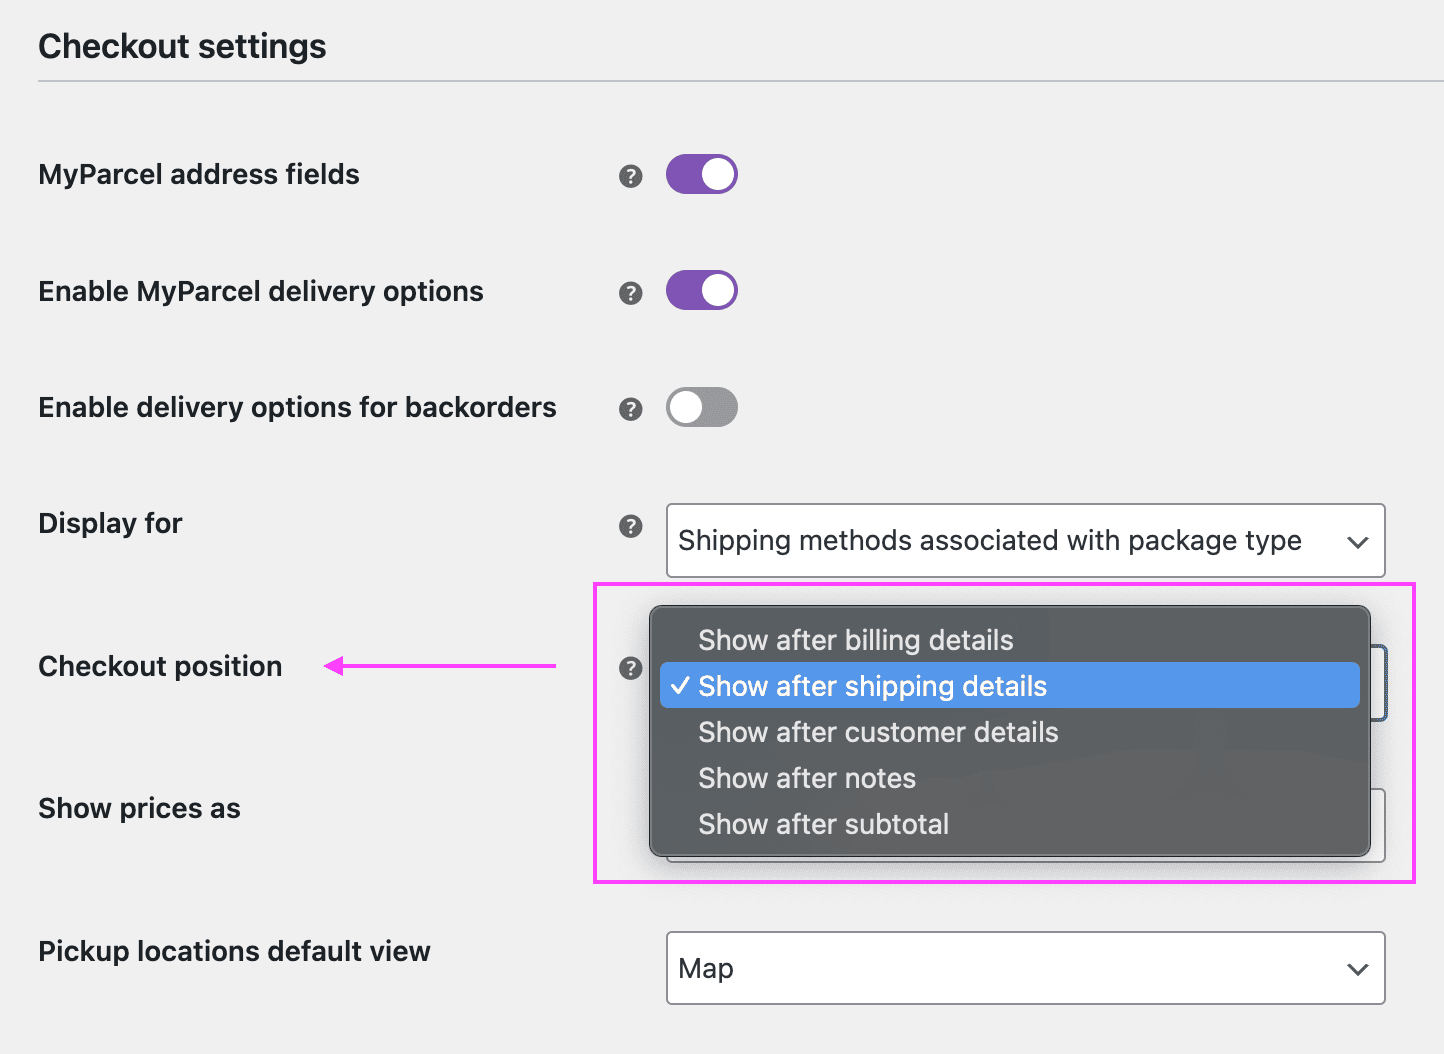Choose 'Show after shipping details' option

point(872,686)
